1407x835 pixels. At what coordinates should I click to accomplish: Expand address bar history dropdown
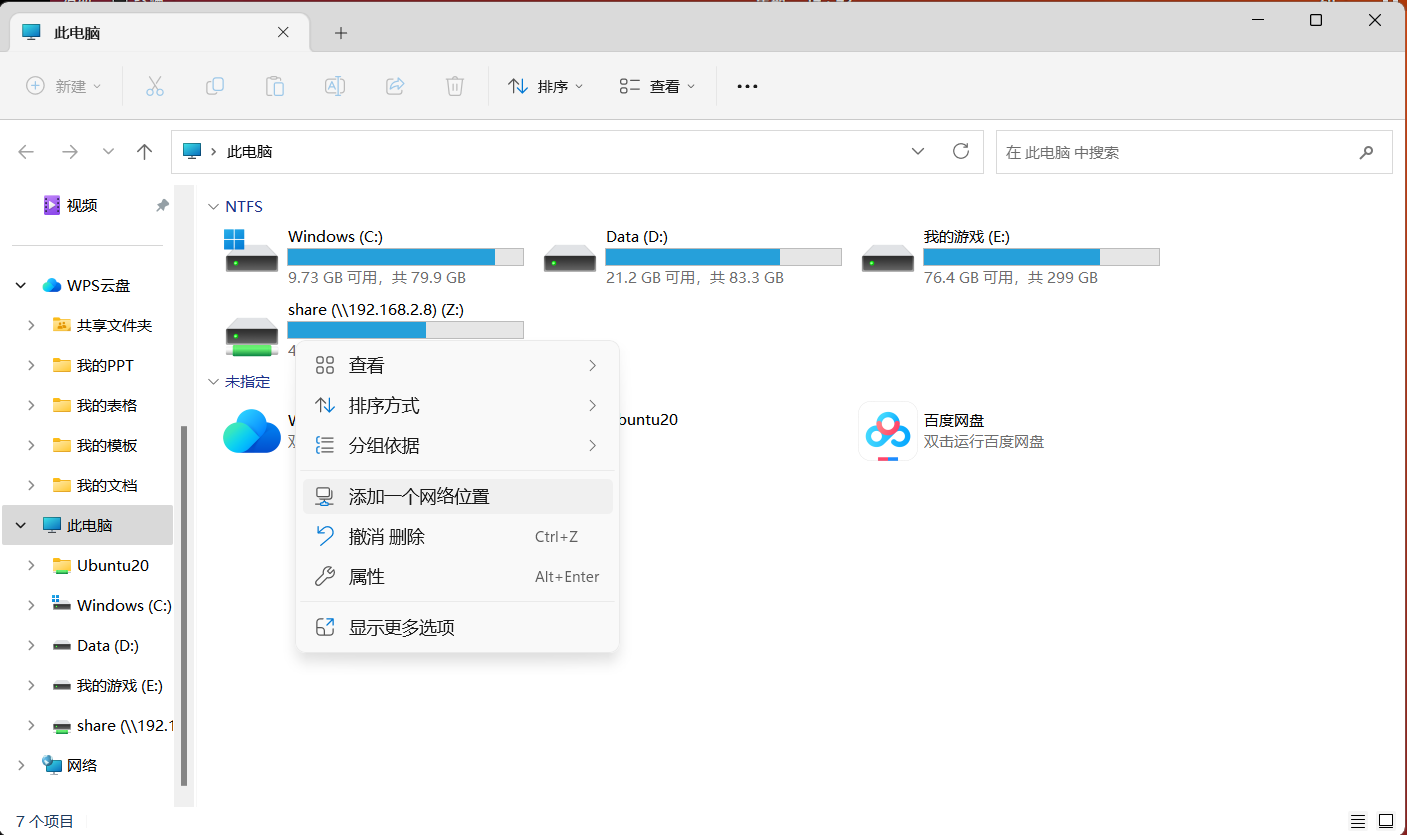click(x=918, y=151)
